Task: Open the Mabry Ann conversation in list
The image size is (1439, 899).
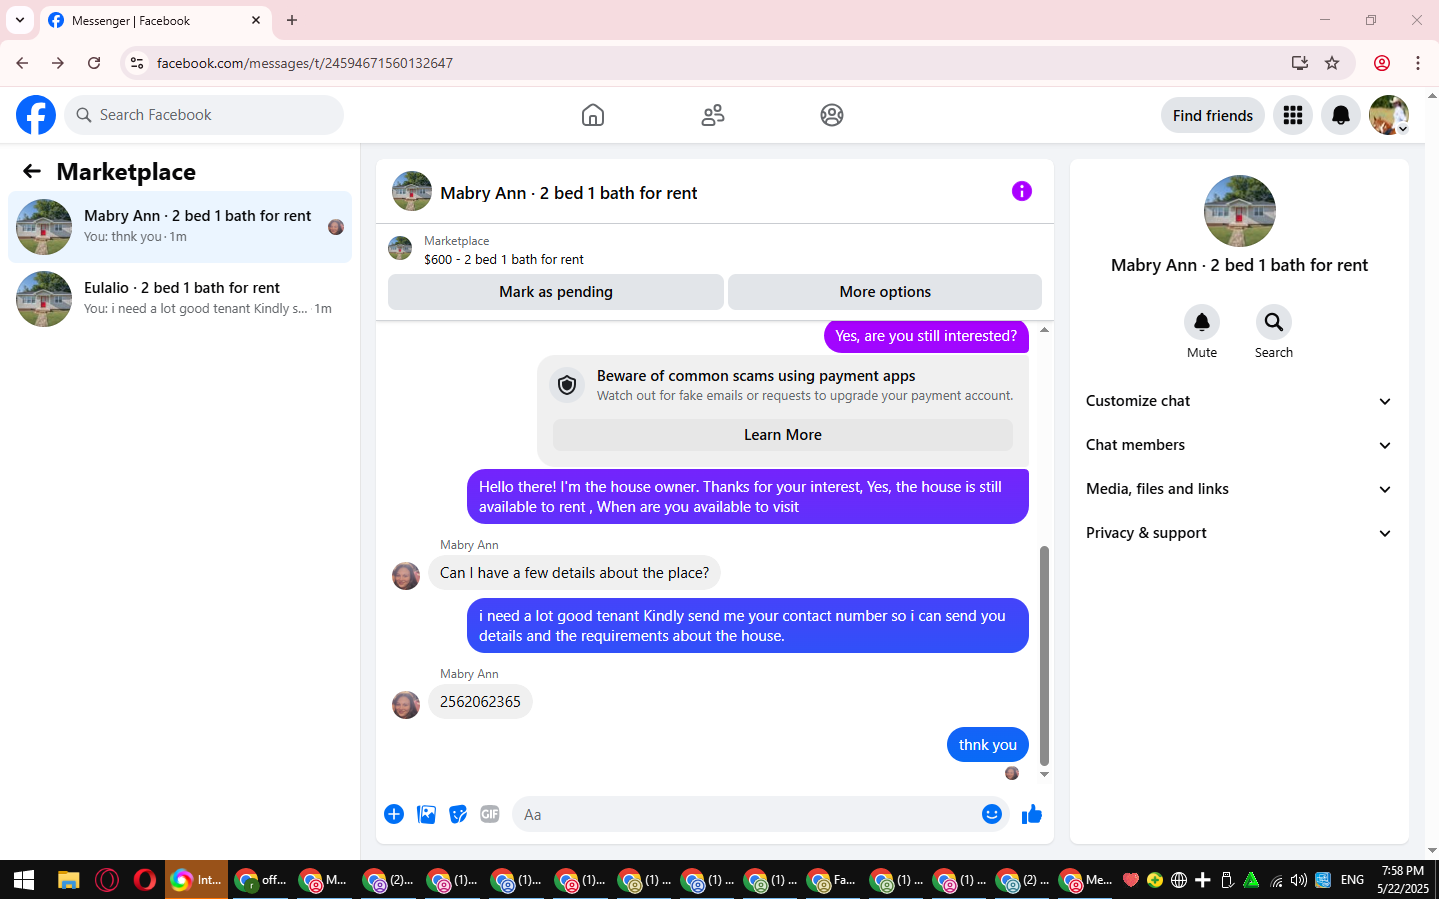Action: pos(180,227)
